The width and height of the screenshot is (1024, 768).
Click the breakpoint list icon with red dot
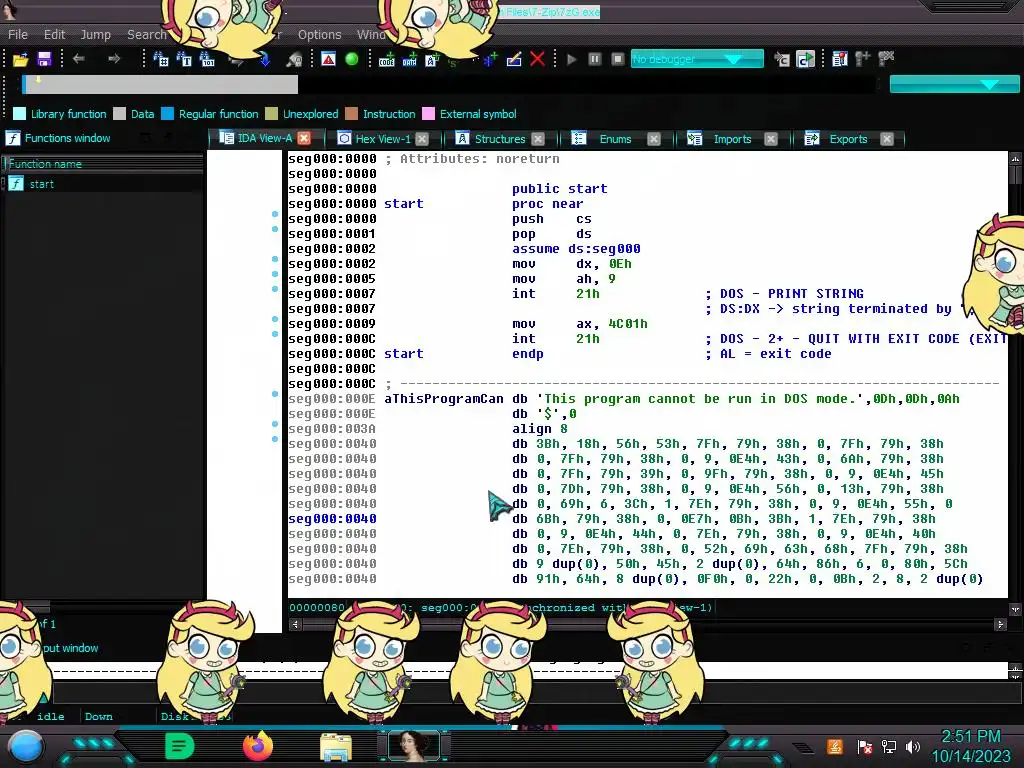point(840,59)
